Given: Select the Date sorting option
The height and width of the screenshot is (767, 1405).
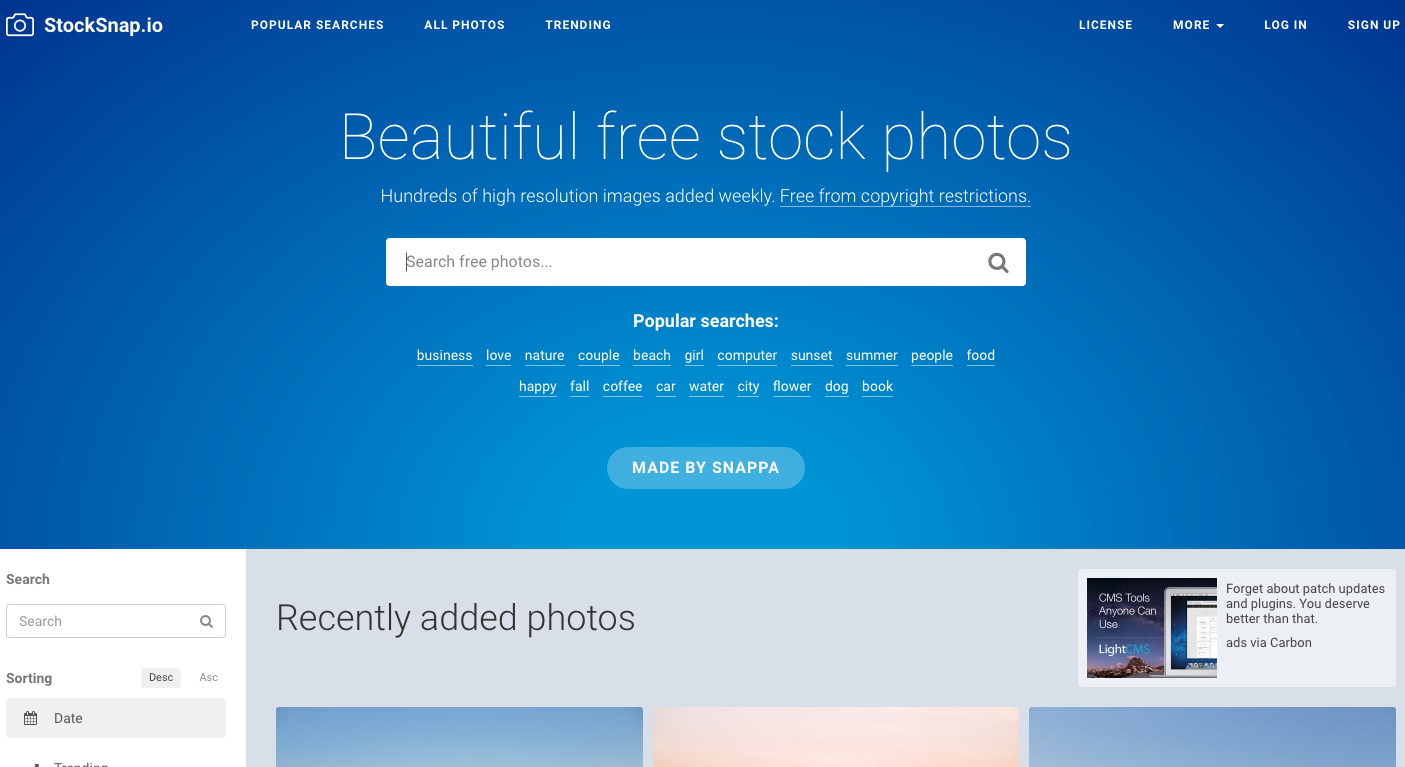Looking at the screenshot, I should click(x=116, y=718).
